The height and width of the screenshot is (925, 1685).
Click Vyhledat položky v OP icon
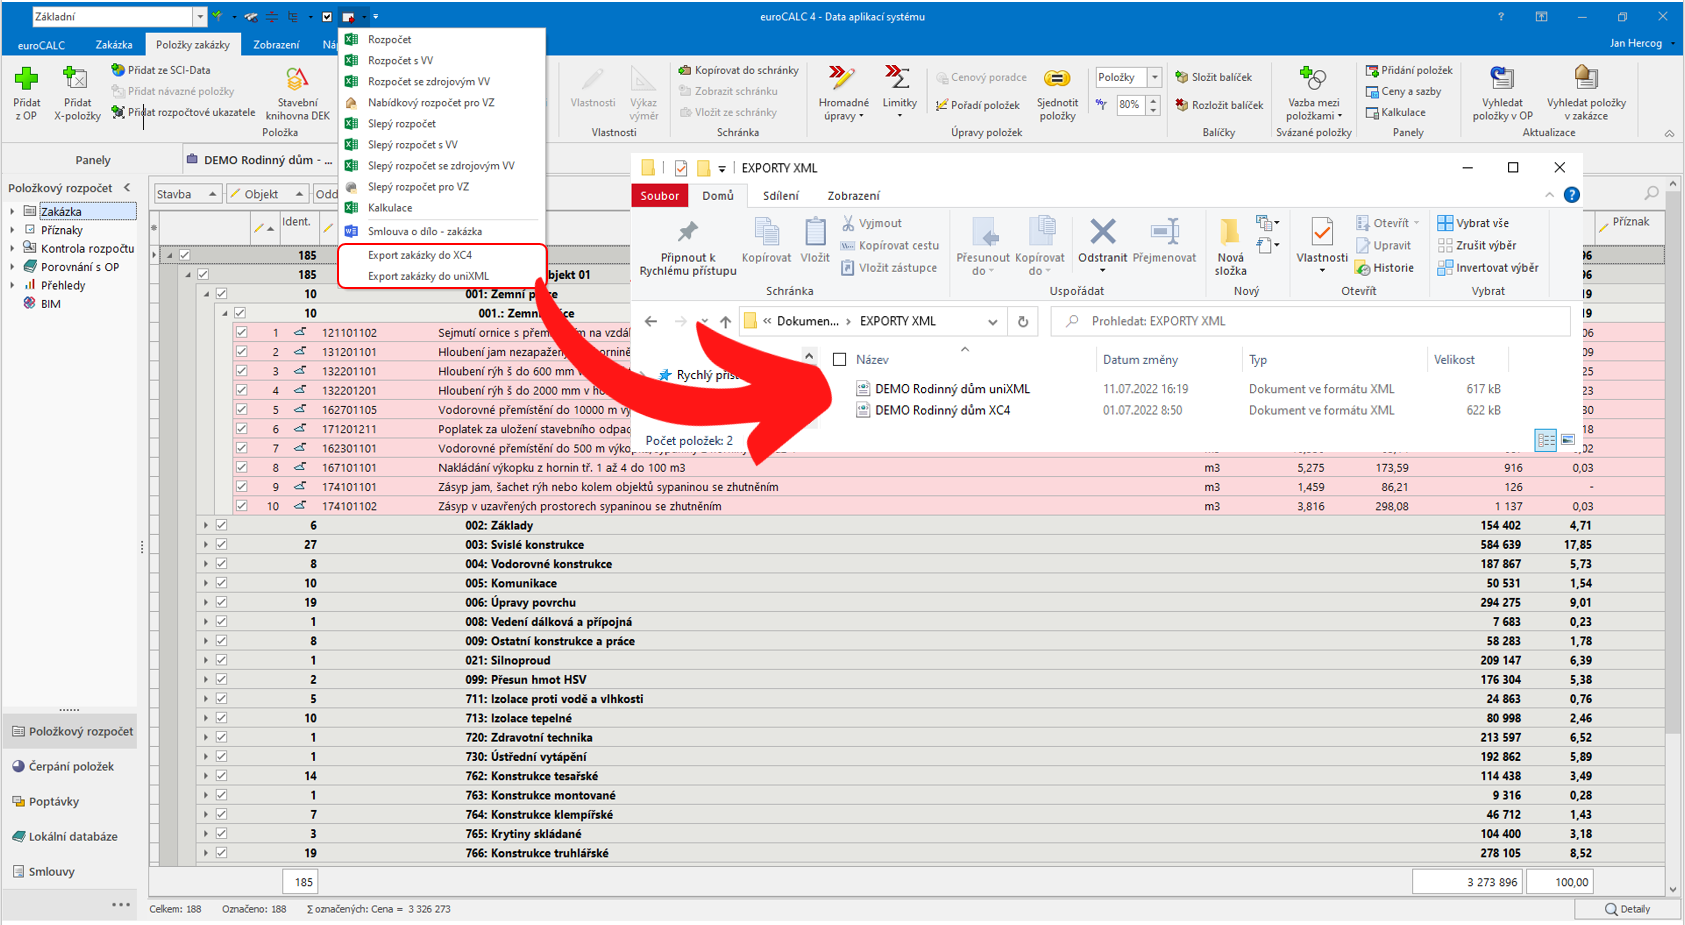1502,78
